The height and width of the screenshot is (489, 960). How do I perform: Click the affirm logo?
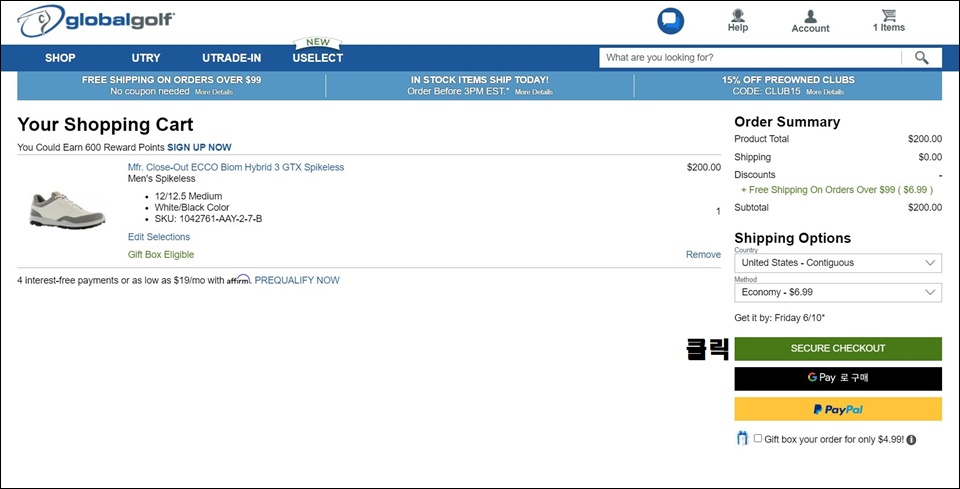(x=239, y=280)
